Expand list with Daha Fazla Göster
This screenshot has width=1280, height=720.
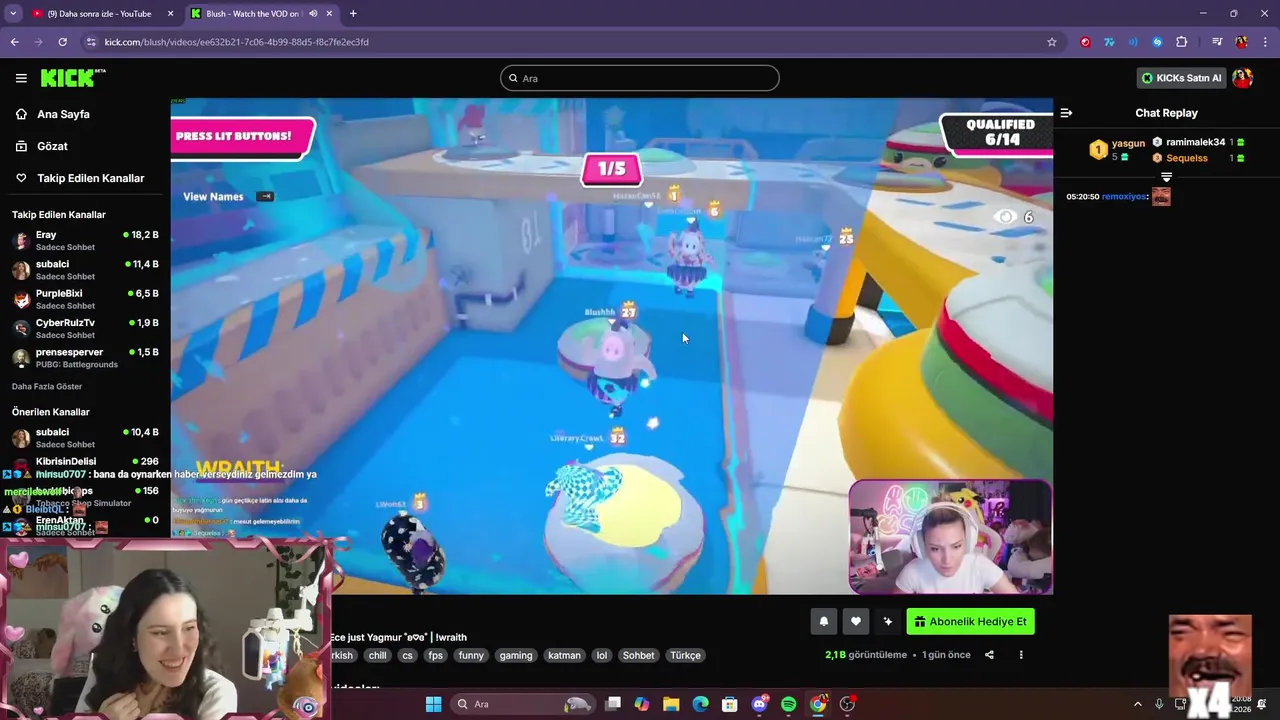coord(47,386)
